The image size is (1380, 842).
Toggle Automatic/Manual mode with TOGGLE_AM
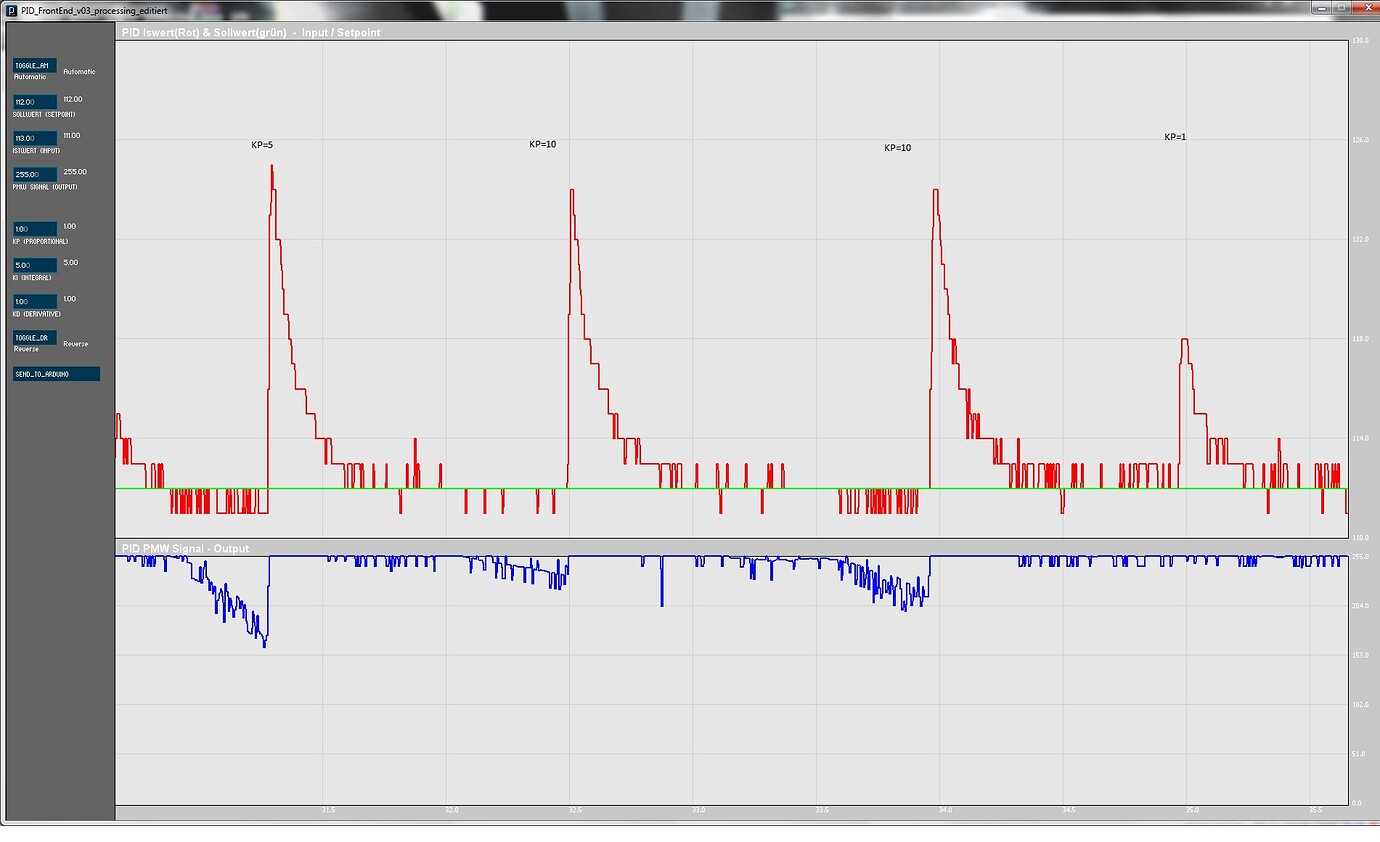click(x=35, y=65)
